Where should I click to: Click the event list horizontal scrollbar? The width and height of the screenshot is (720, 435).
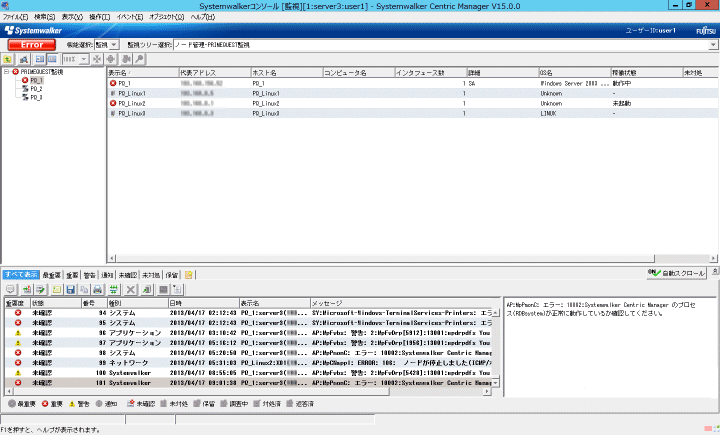coord(248,392)
